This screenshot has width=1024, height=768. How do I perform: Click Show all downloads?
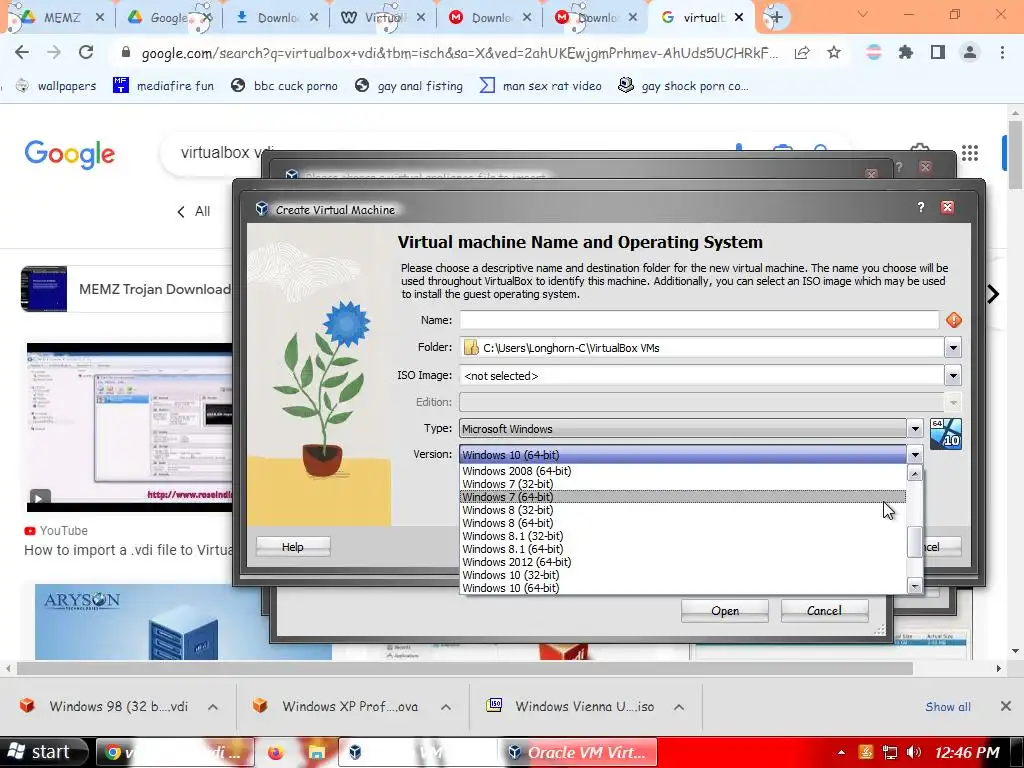(x=948, y=707)
